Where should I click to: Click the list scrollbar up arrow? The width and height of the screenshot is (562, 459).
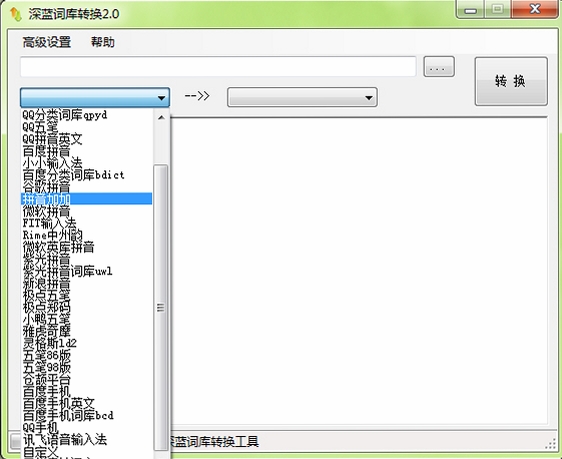[x=161, y=118]
